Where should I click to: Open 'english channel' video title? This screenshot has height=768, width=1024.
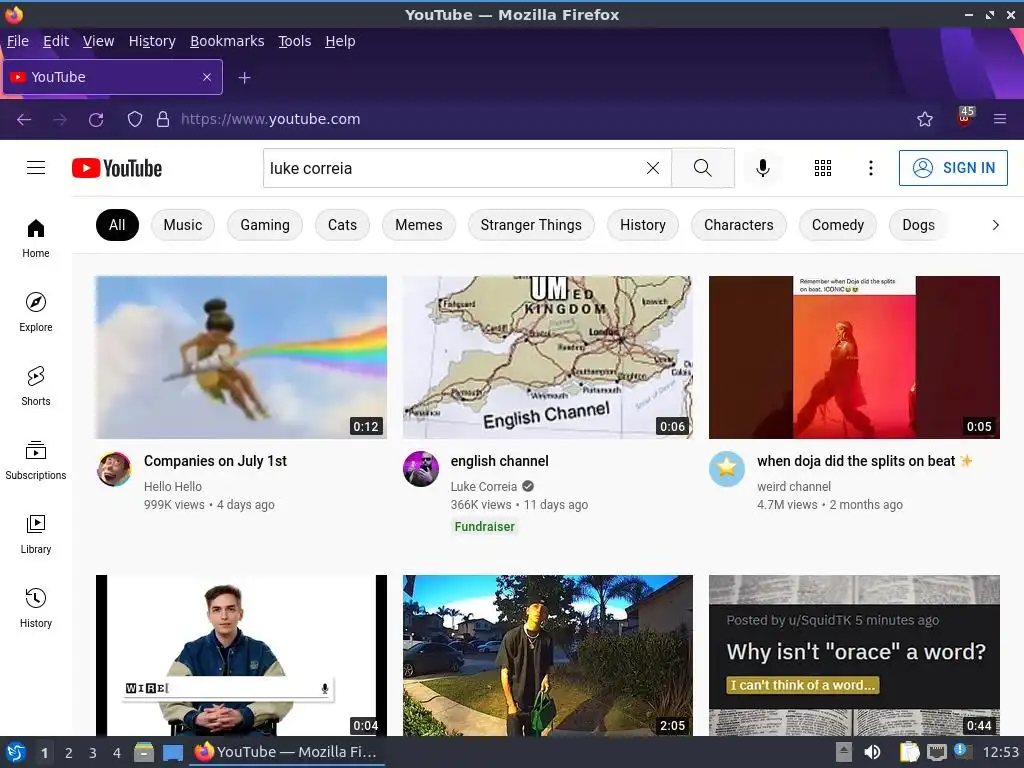(500, 461)
